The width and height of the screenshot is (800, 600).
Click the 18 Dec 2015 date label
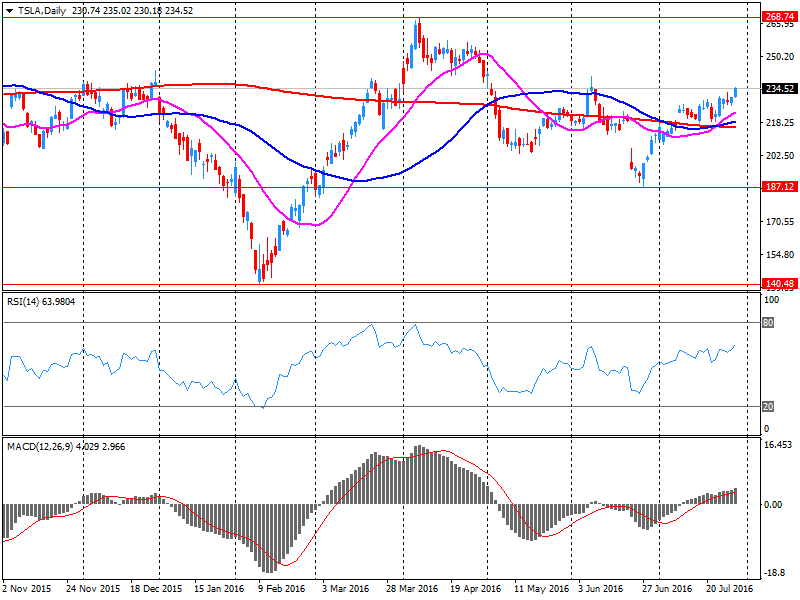coord(156,589)
